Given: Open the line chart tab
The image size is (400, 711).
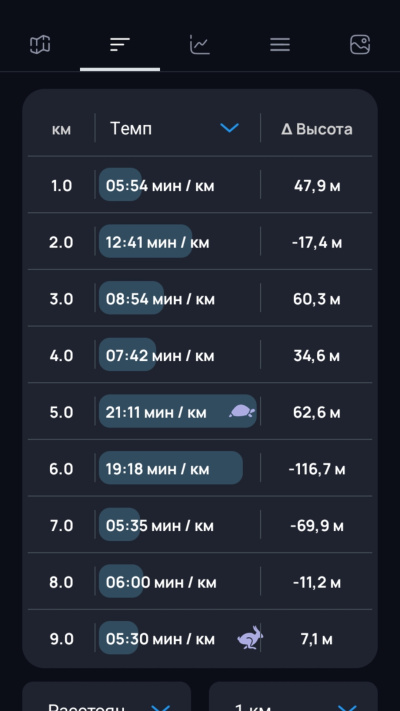Looking at the screenshot, I should (200, 45).
